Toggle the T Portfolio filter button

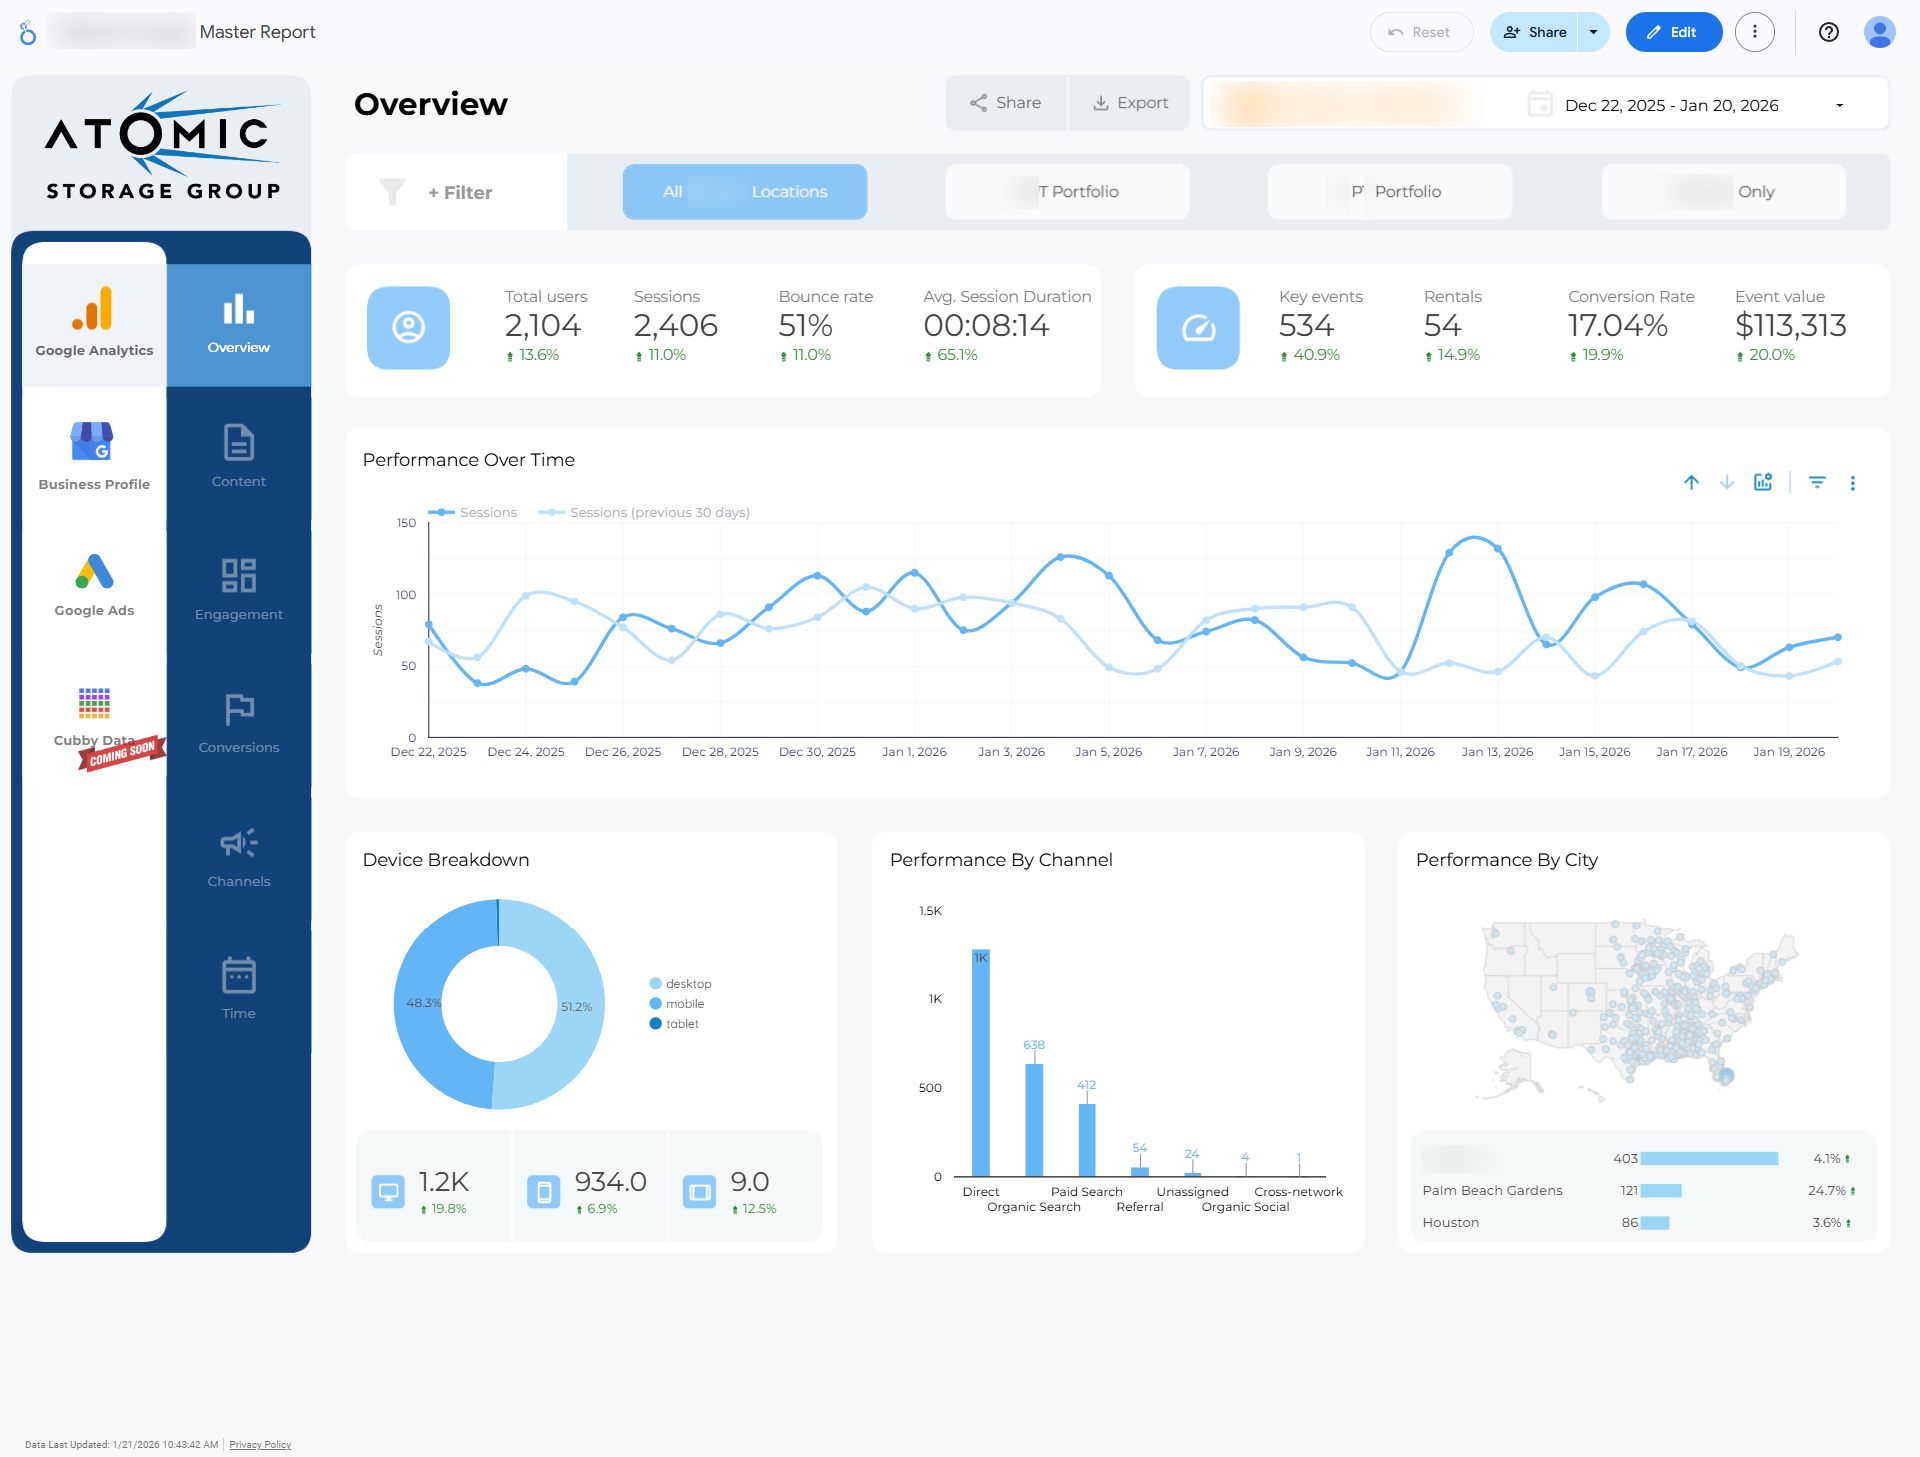1067,192
